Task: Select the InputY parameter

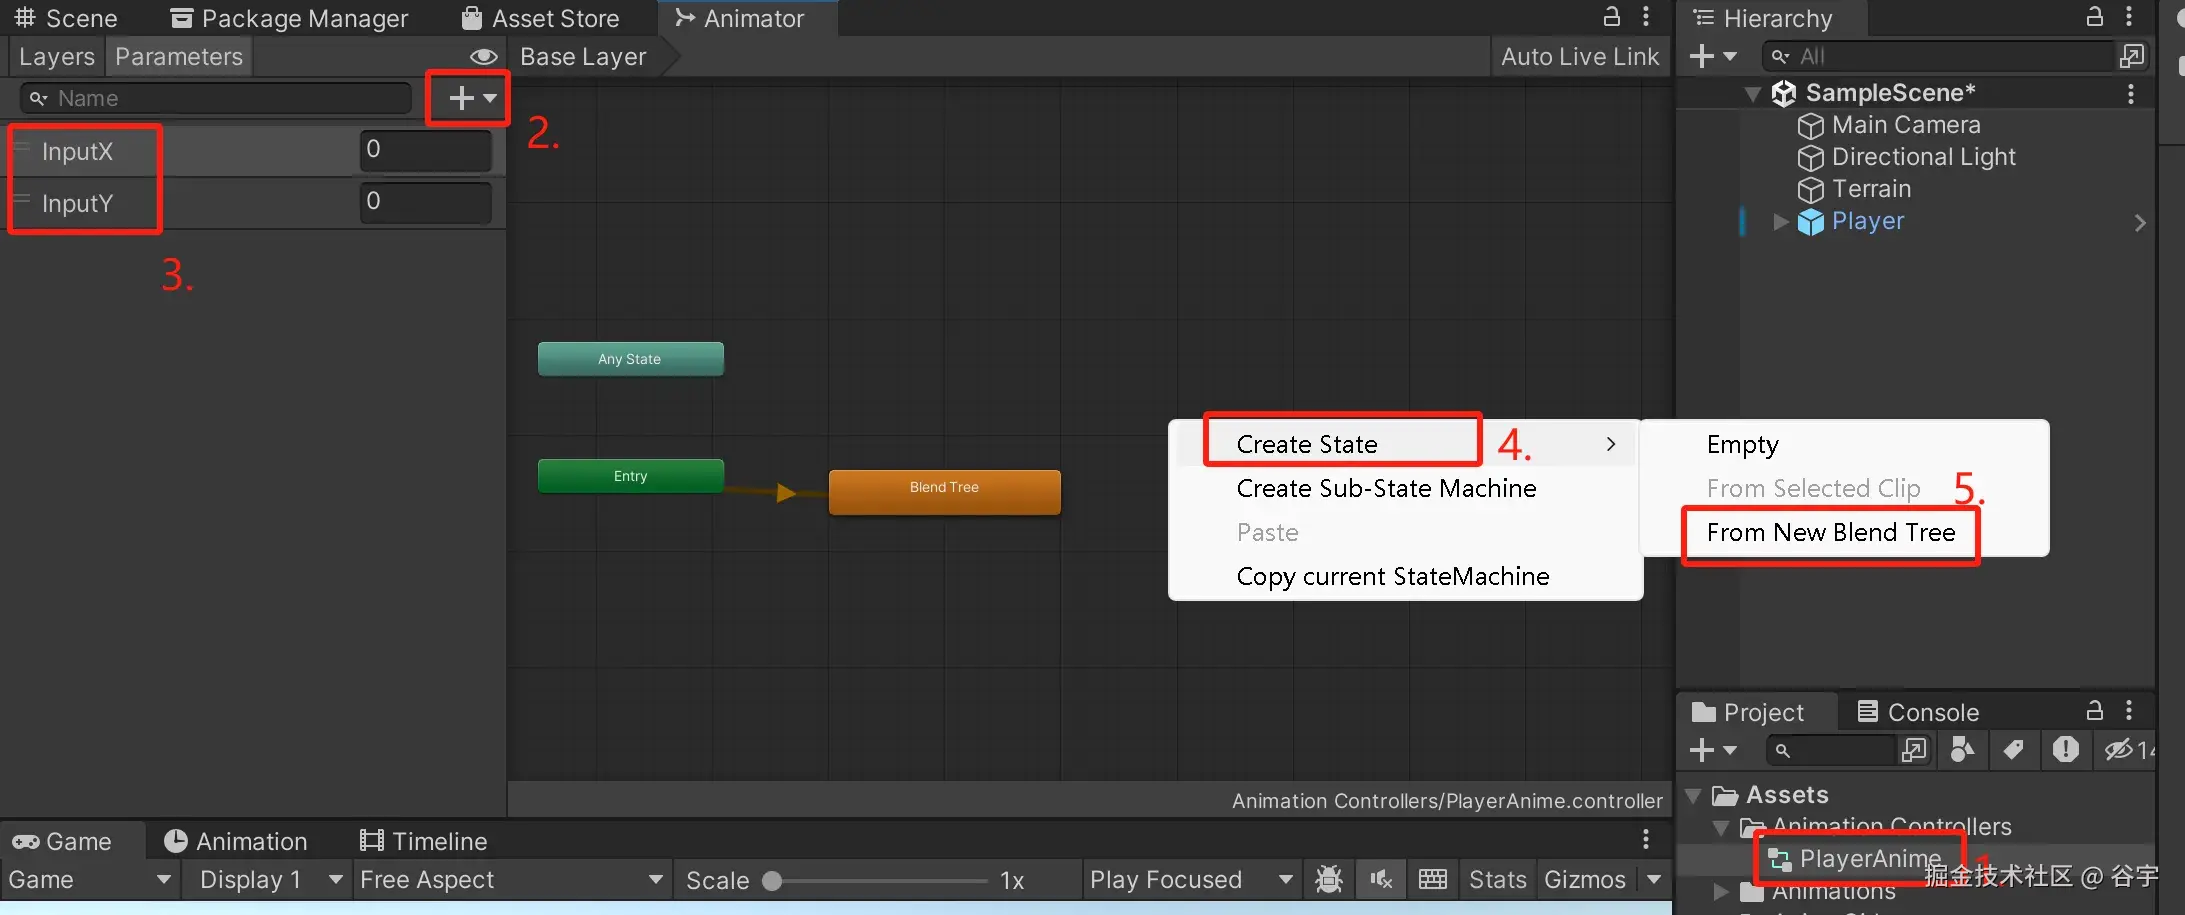Action: pyautogui.click(x=77, y=204)
